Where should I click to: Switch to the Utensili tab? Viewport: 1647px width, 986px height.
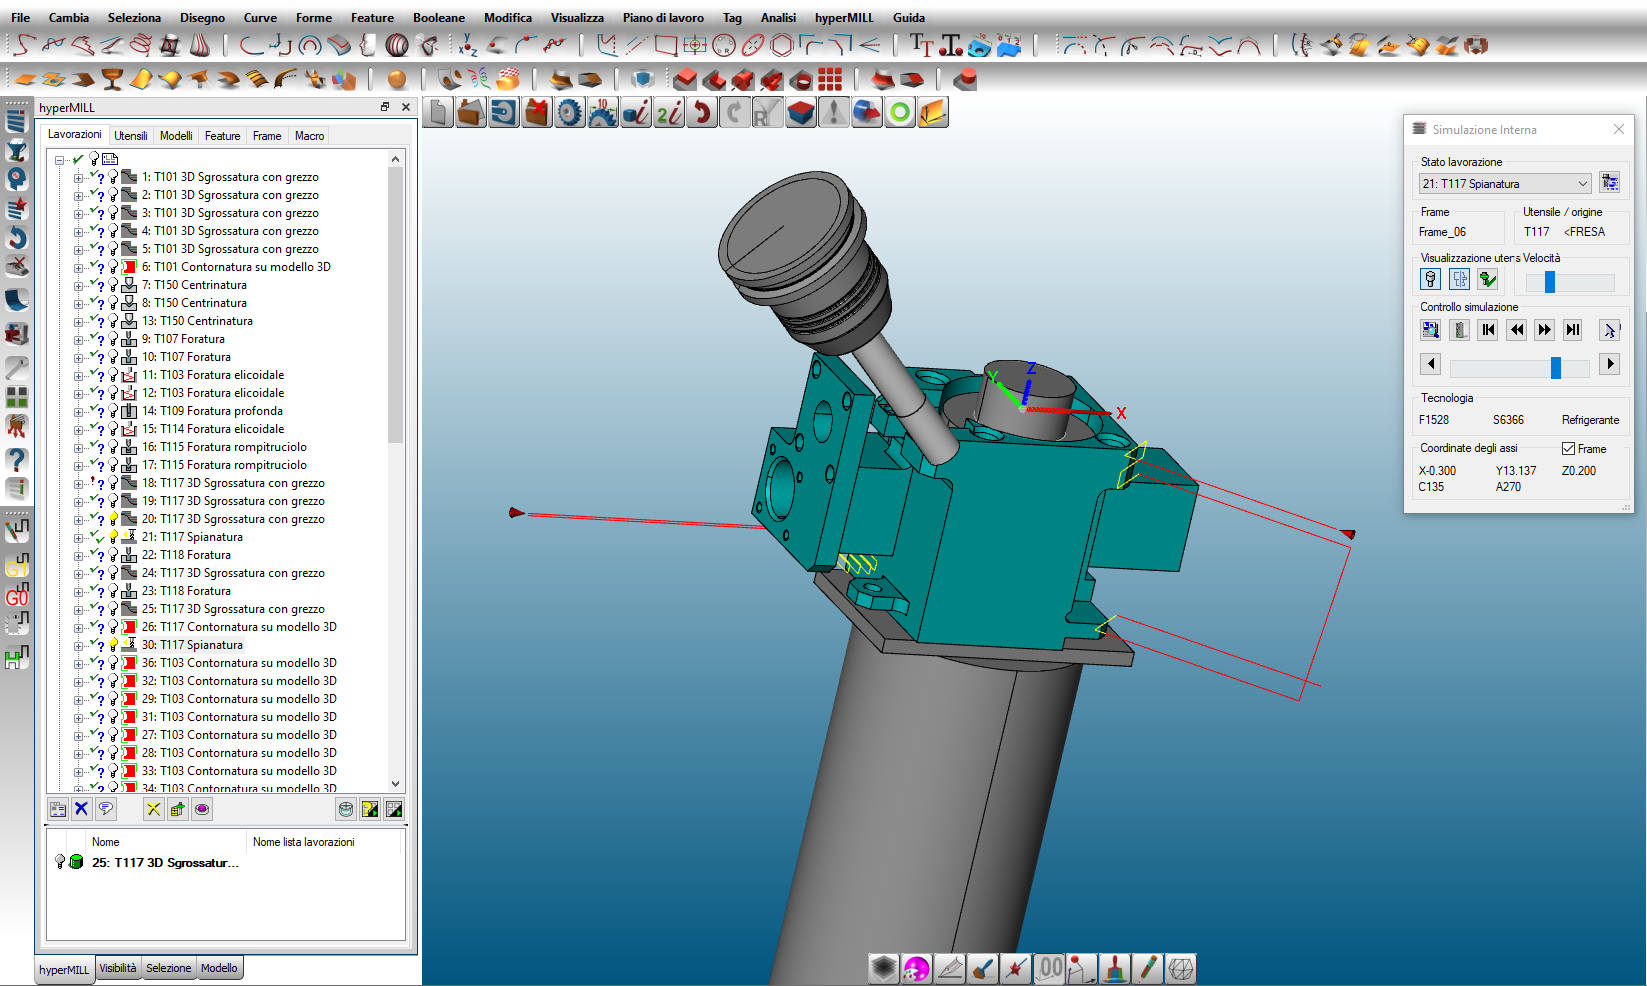pyautogui.click(x=130, y=136)
